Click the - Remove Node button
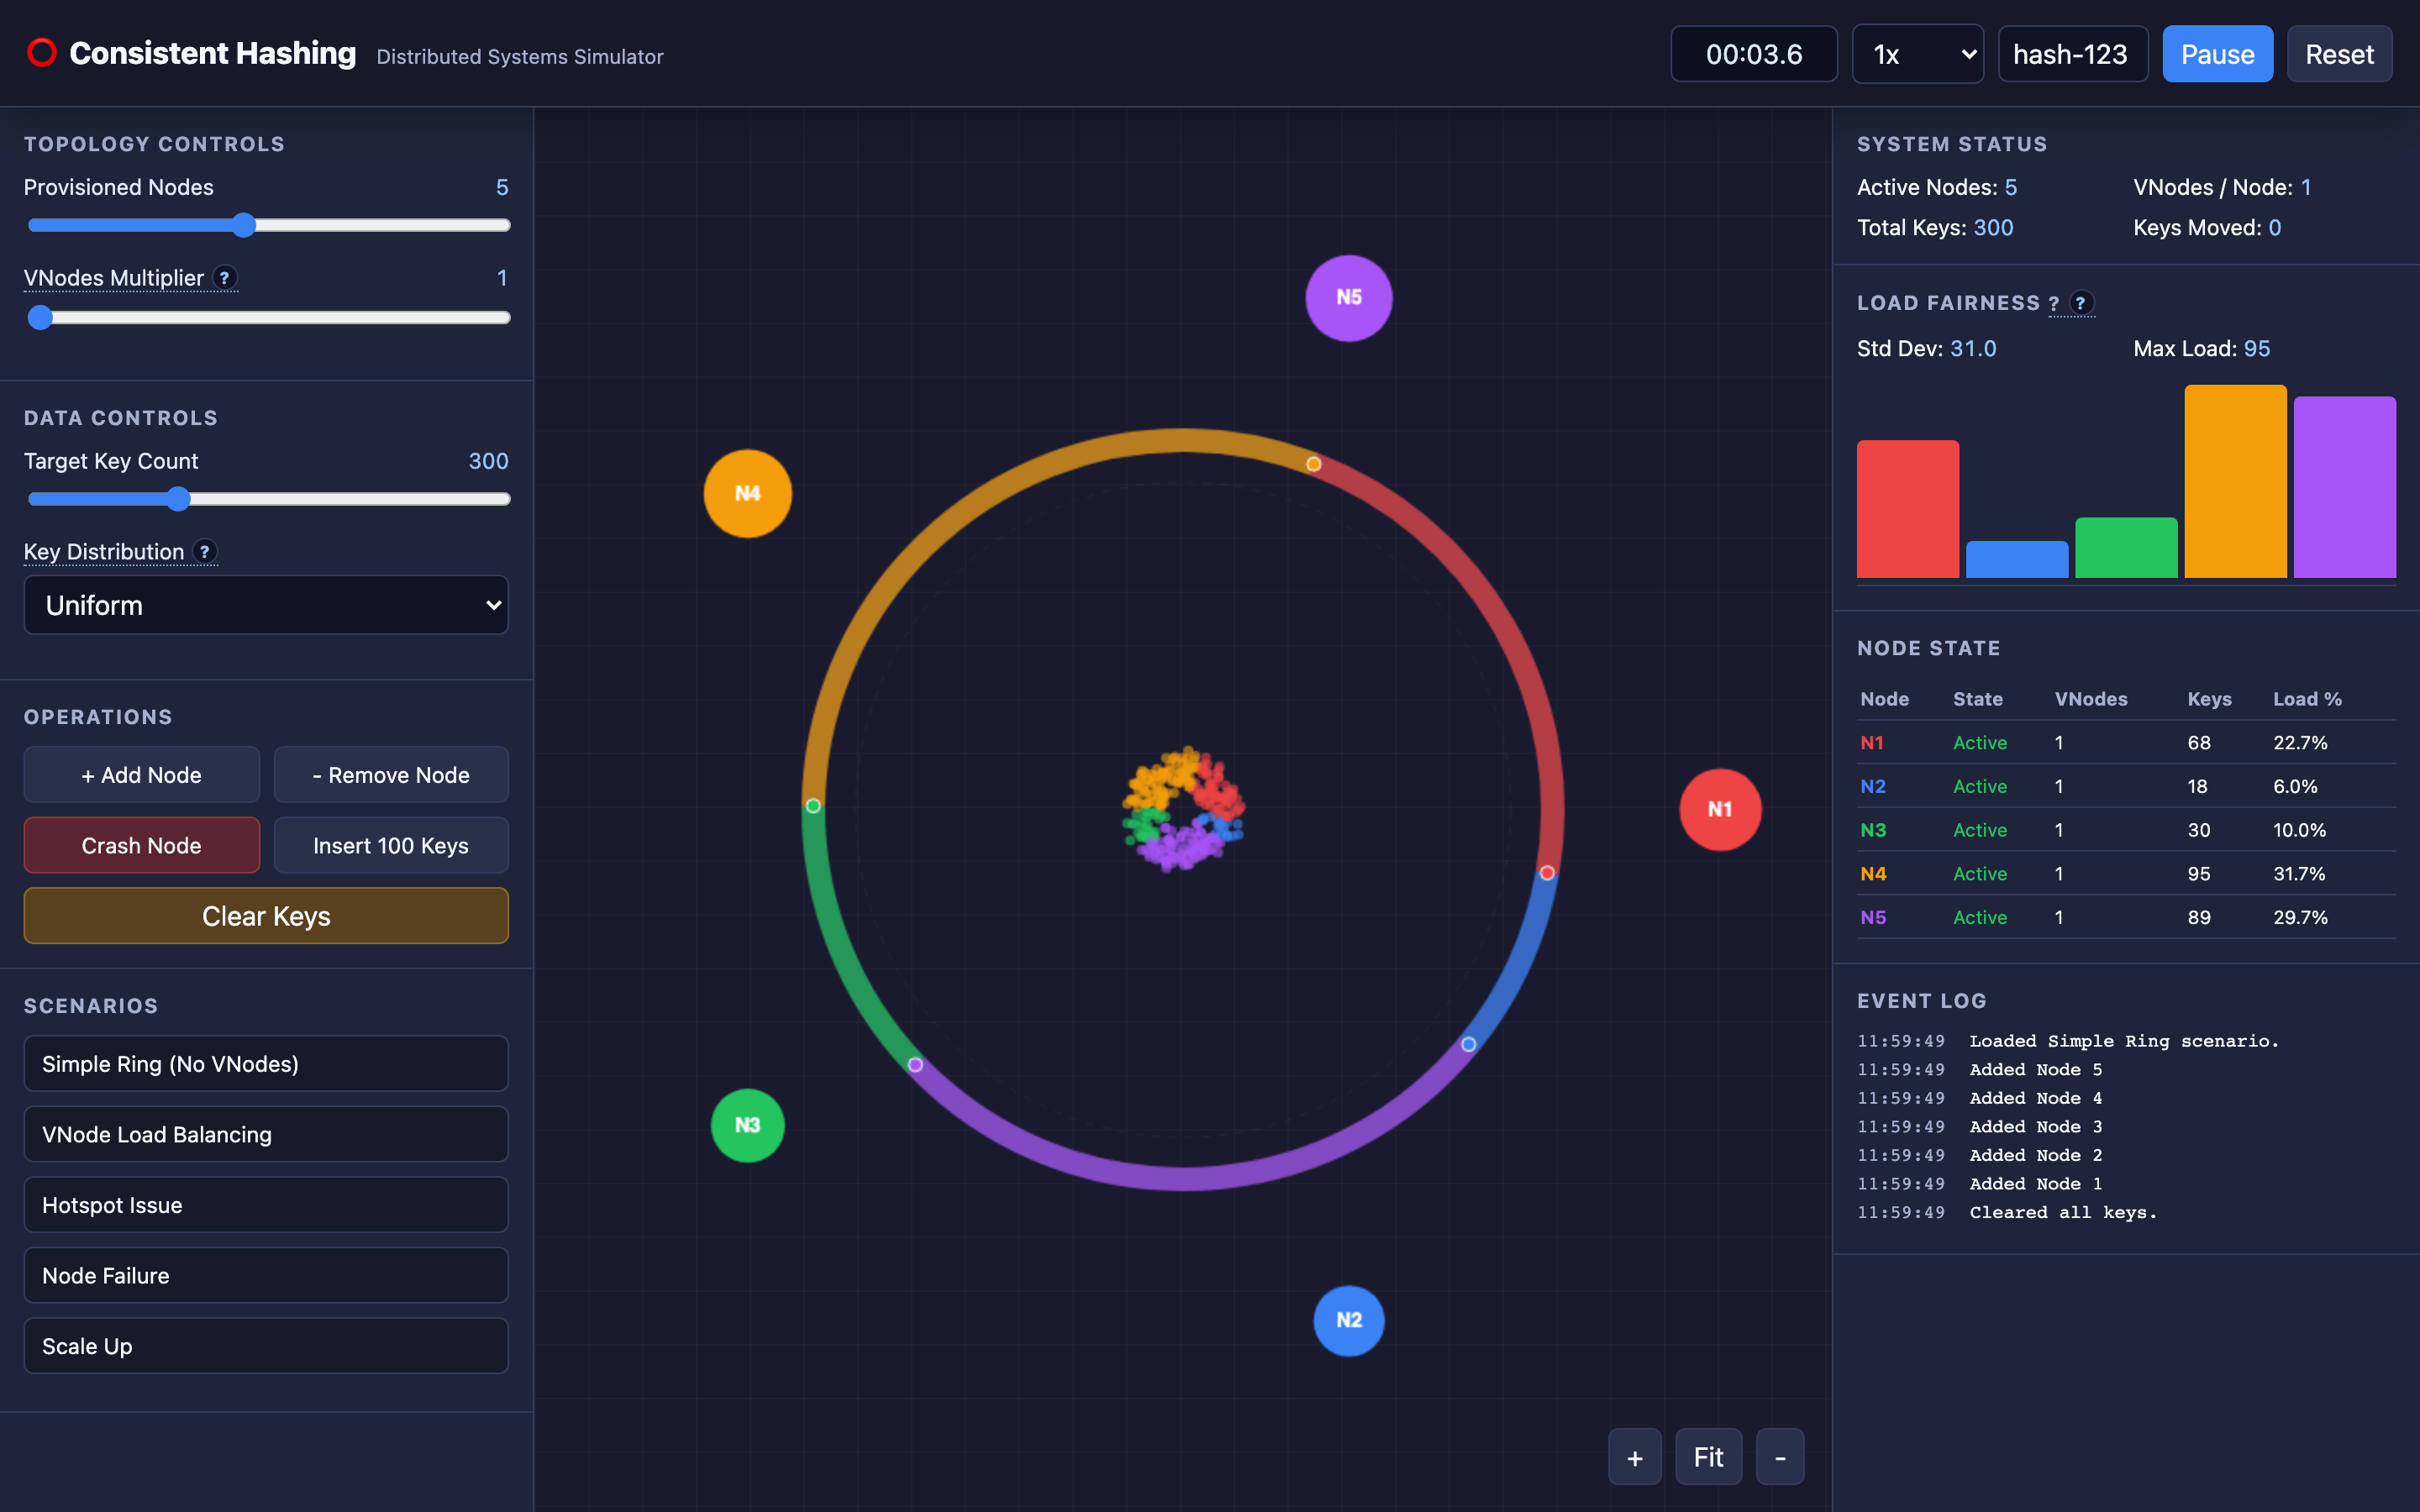2420x1512 pixels. 391,774
